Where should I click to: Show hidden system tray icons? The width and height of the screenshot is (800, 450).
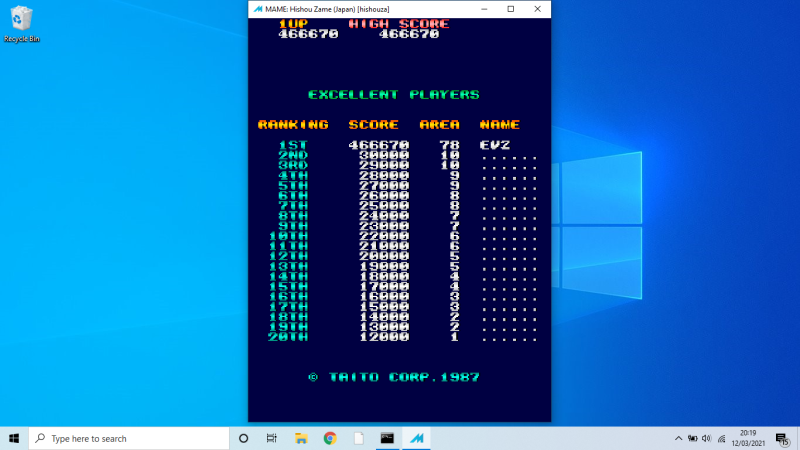[x=678, y=438]
